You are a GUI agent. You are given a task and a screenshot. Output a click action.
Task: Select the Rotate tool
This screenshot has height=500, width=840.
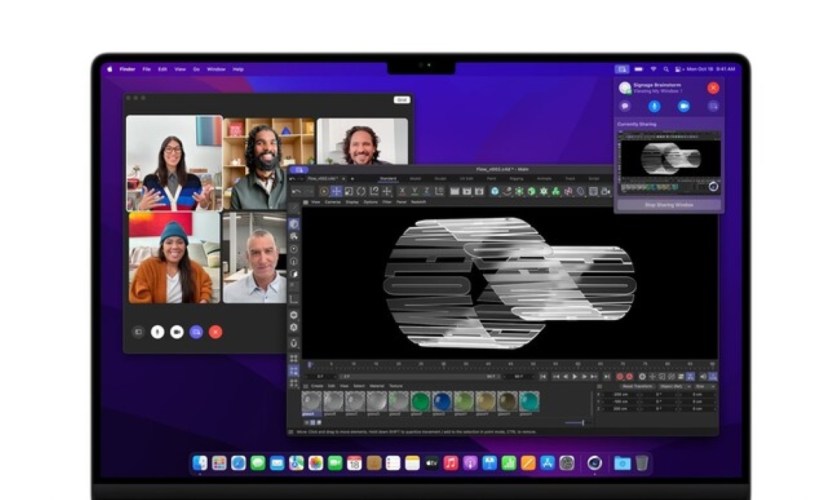click(361, 191)
